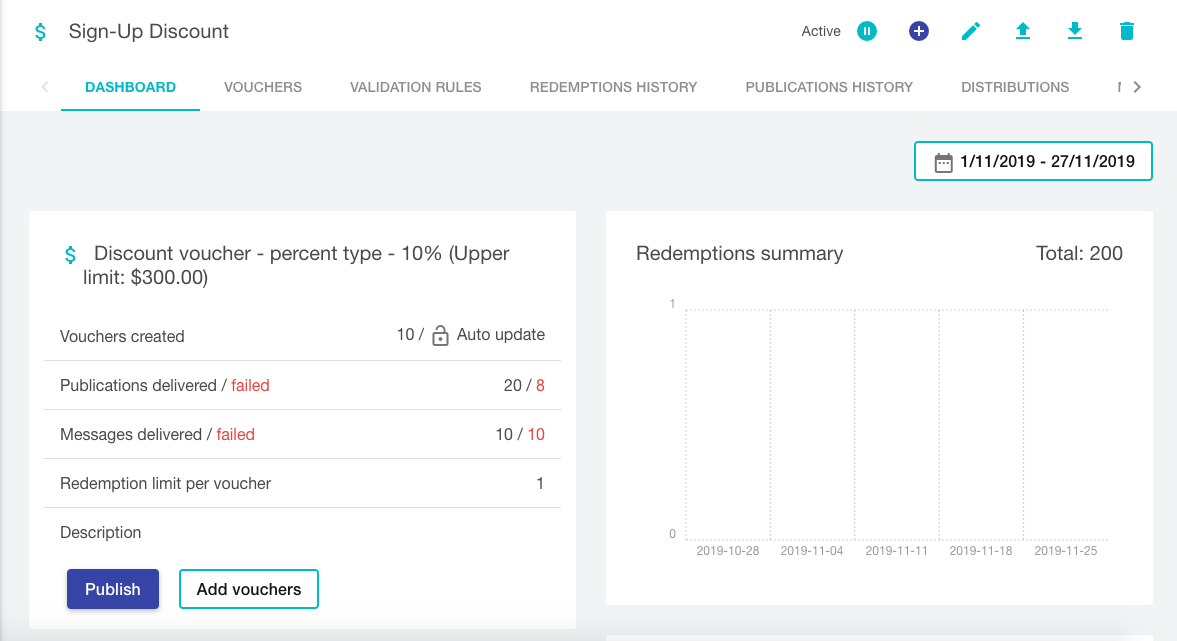Edit campaign with the pencil icon

pyautogui.click(x=971, y=31)
